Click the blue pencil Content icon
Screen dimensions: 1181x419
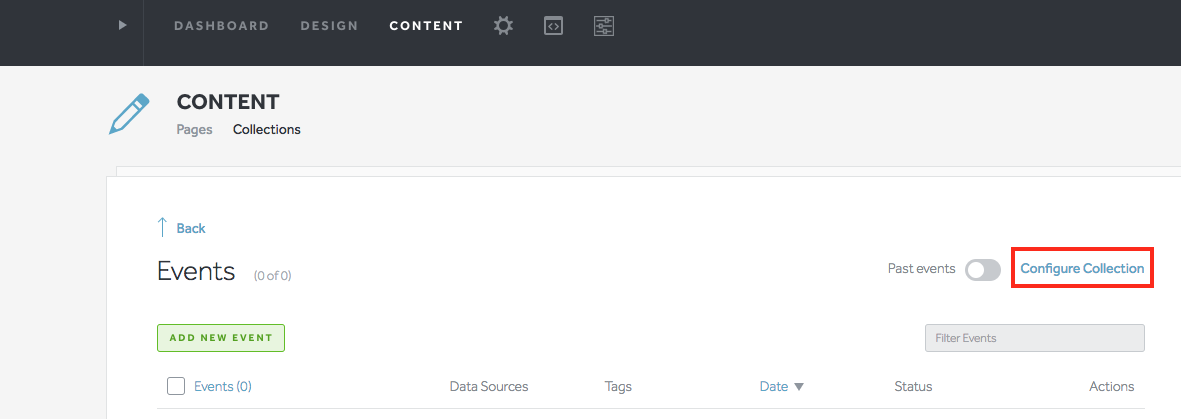(129, 113)
